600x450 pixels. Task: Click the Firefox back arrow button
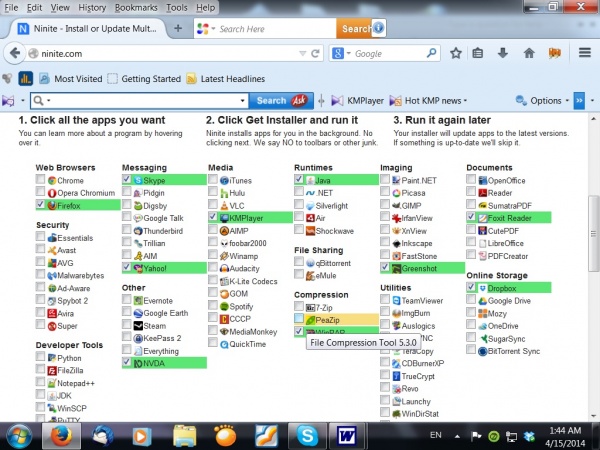pyautogui.click(x=15, y=53)
